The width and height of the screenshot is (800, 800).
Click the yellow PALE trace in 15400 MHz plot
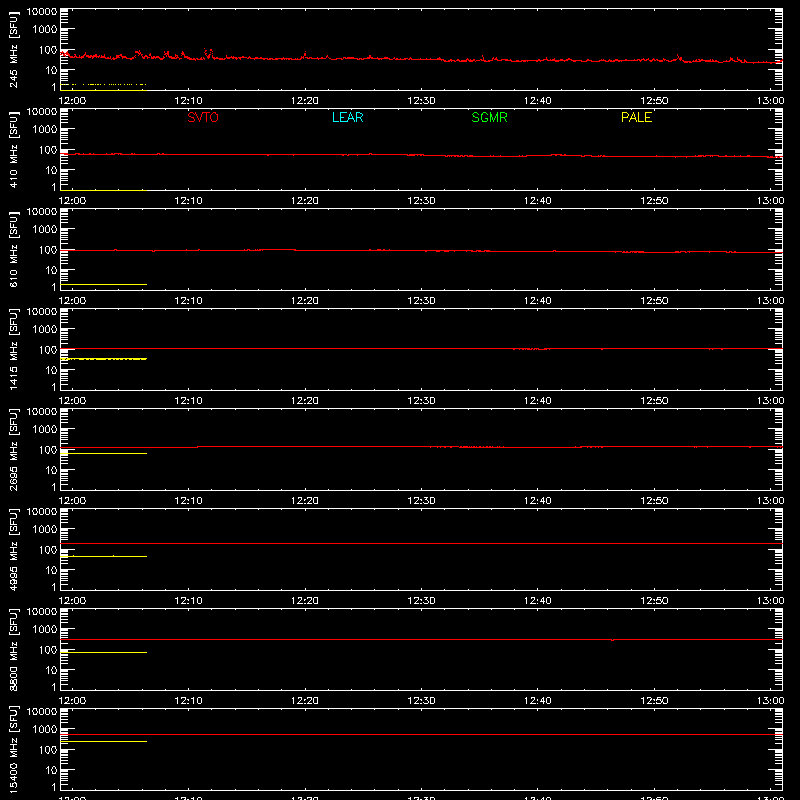[104, 741]
